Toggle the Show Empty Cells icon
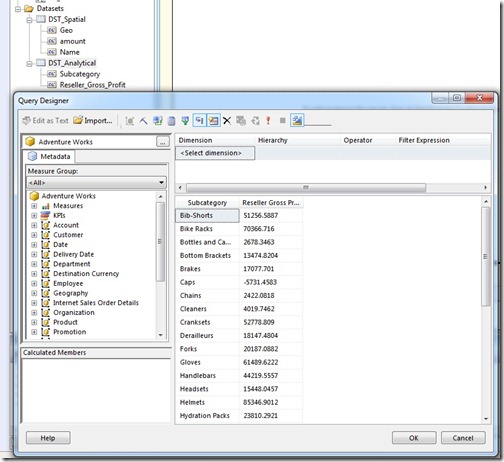 (x=185, y=121)
